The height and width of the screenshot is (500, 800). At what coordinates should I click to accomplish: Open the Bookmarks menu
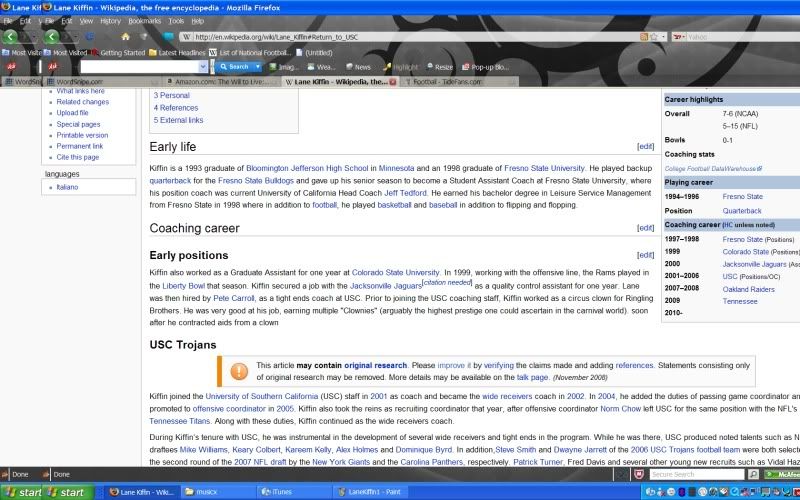(144, 21)
